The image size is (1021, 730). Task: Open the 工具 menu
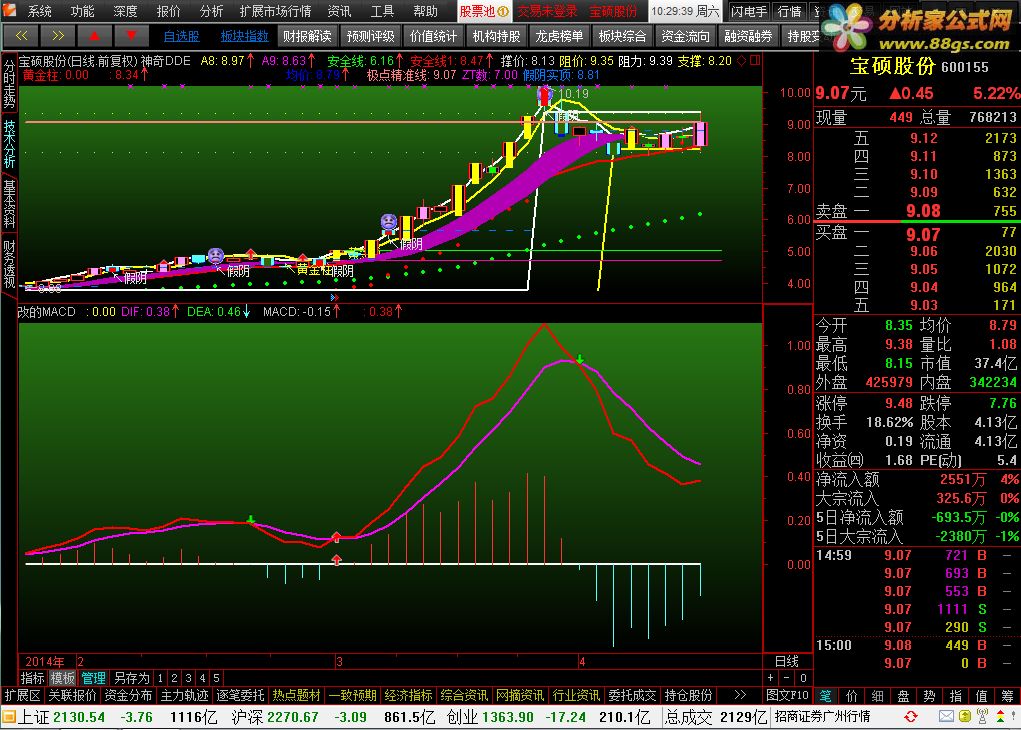(x=382, y=11)
